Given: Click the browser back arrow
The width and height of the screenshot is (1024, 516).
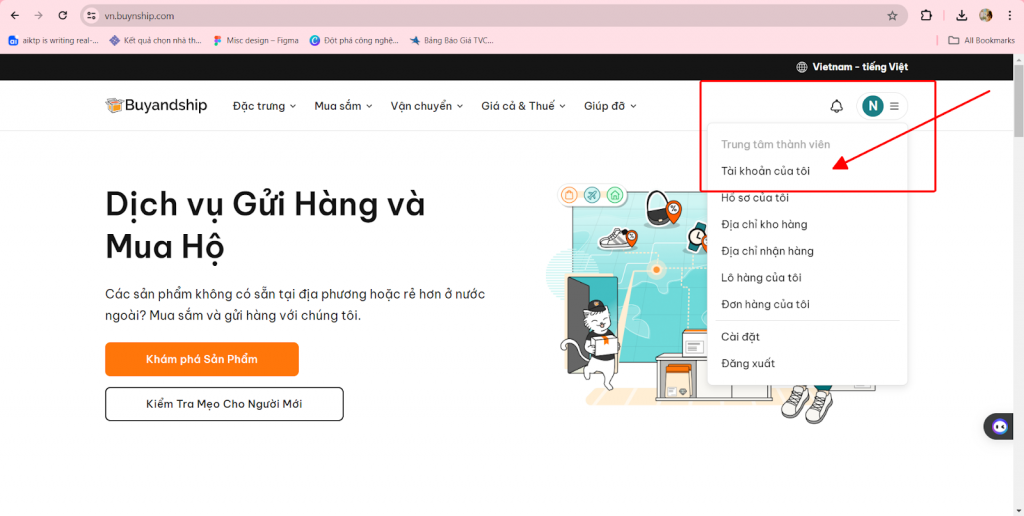Looking at the screenshot, I should pos(15,16).
